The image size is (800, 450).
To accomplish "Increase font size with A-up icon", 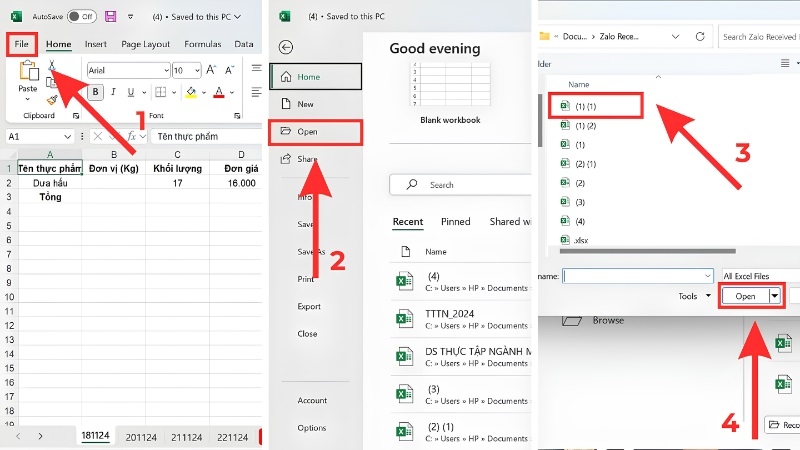I will (211, 70).
